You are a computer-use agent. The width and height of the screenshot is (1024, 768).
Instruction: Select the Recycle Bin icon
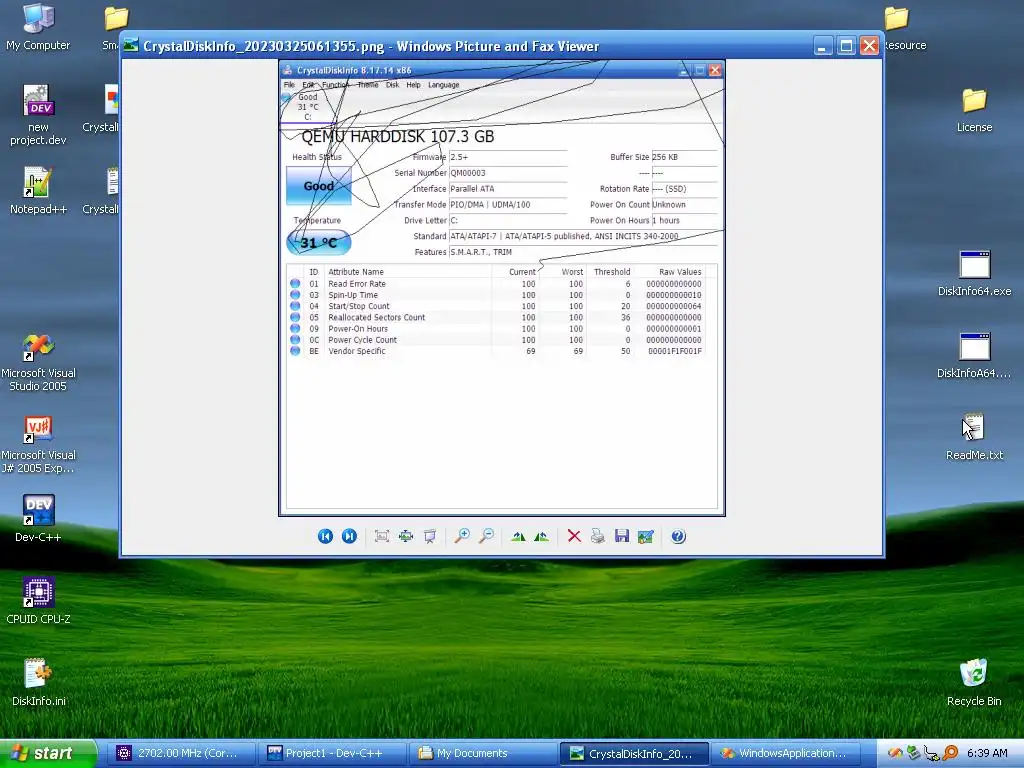click(974, 682)
